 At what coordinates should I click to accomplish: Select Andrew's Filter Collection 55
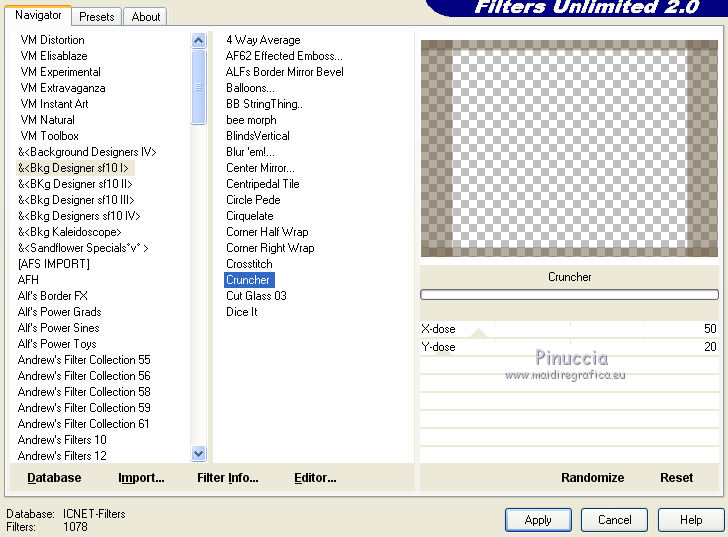pos(84,360)
